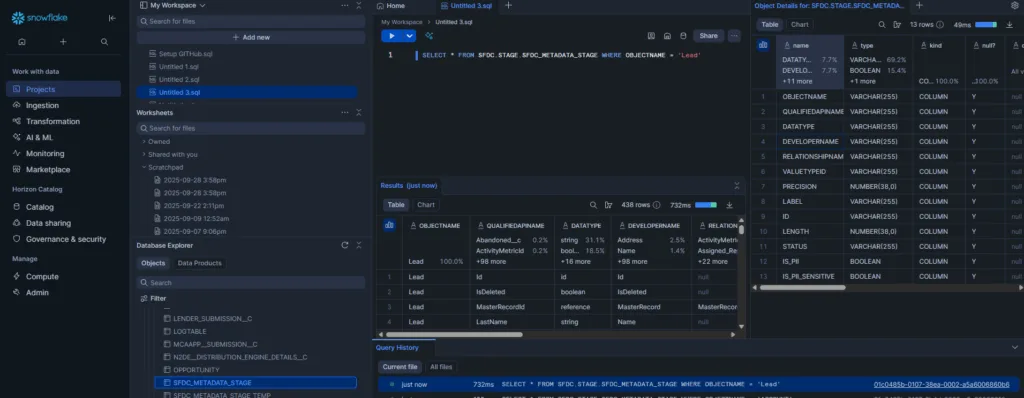Viewport: 1024px width, 398px height.
Task: Switch results view to Chart tab
Action: click(426, 205)
